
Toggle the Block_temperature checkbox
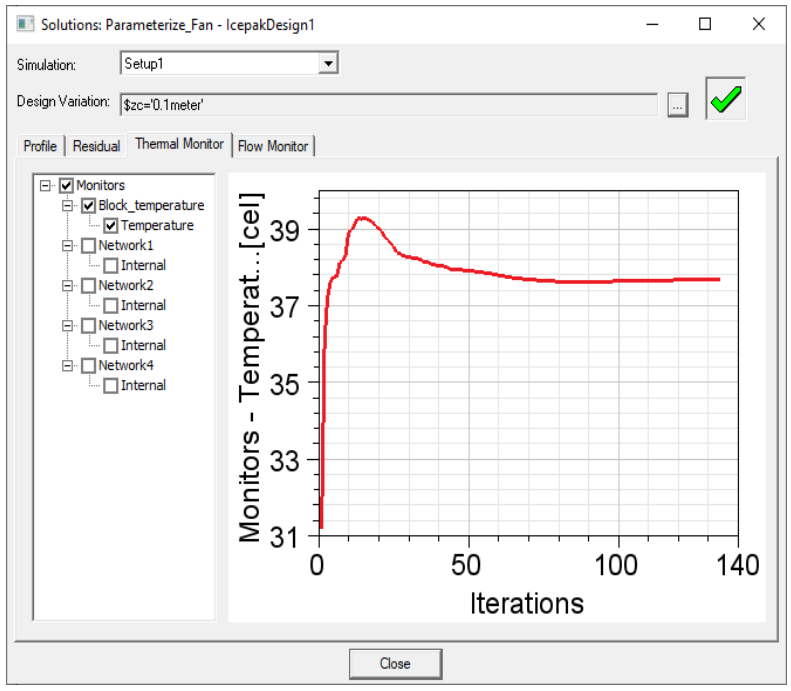(89, 205)
